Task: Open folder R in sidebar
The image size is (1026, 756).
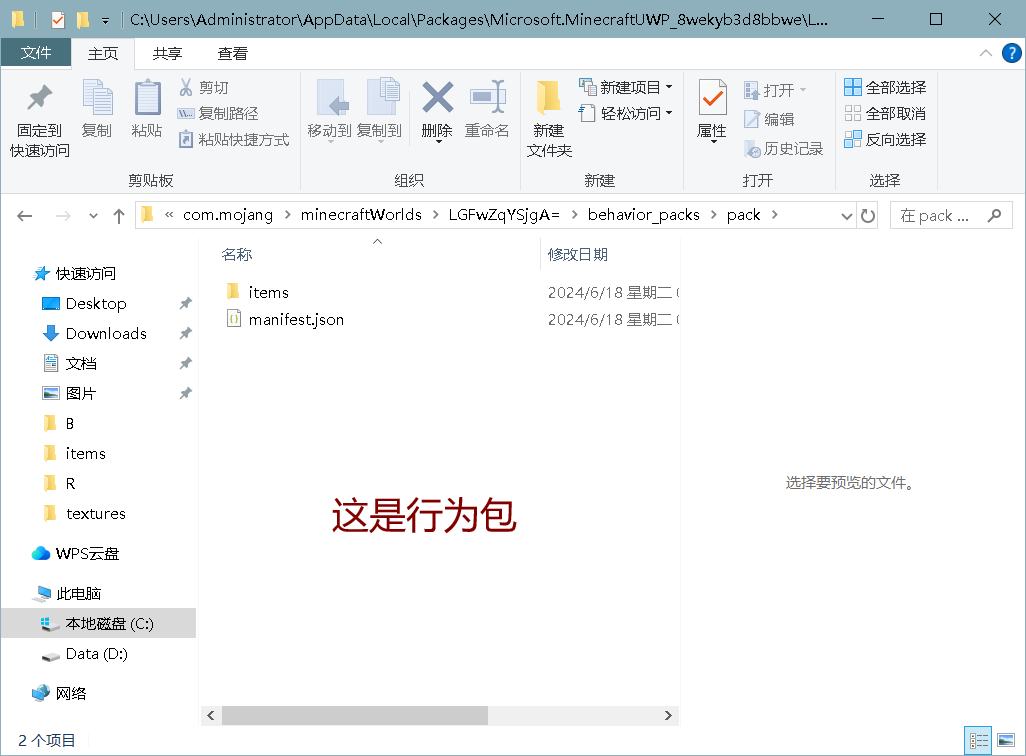Action: (x=70, y=484)
